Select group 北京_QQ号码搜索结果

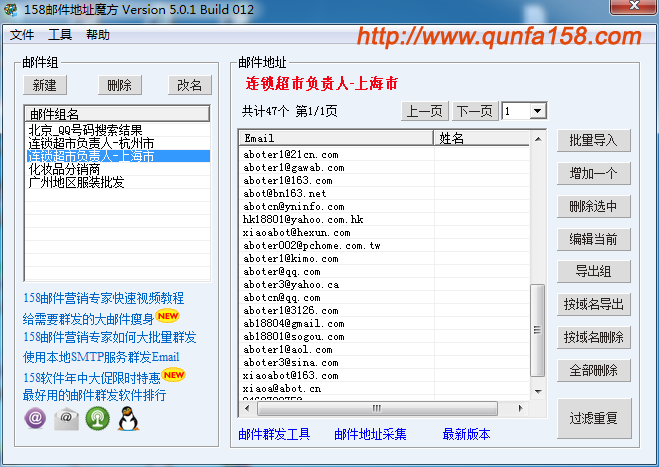tap(118, 130)
